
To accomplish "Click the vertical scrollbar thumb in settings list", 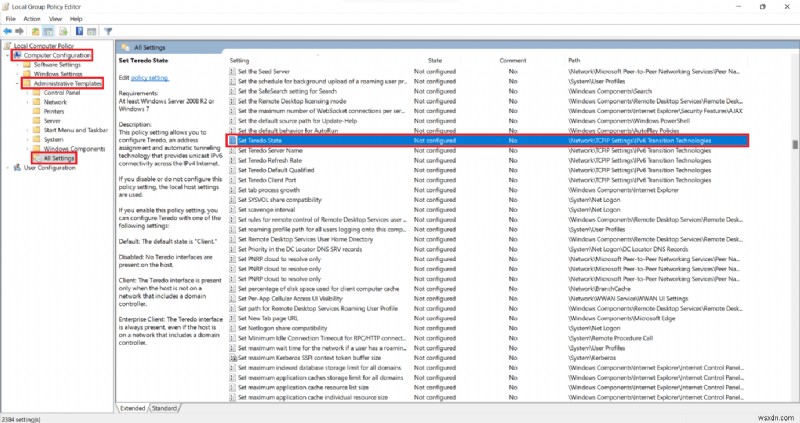I will click(795, 144).
